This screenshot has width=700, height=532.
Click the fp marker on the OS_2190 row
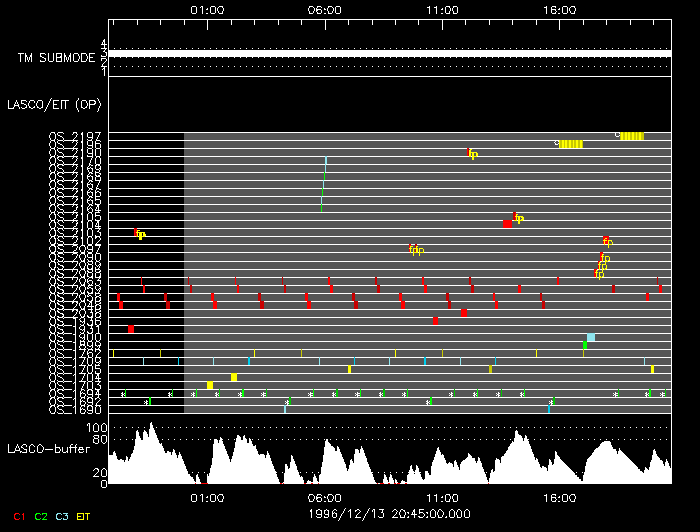click(x=473, y=153)
